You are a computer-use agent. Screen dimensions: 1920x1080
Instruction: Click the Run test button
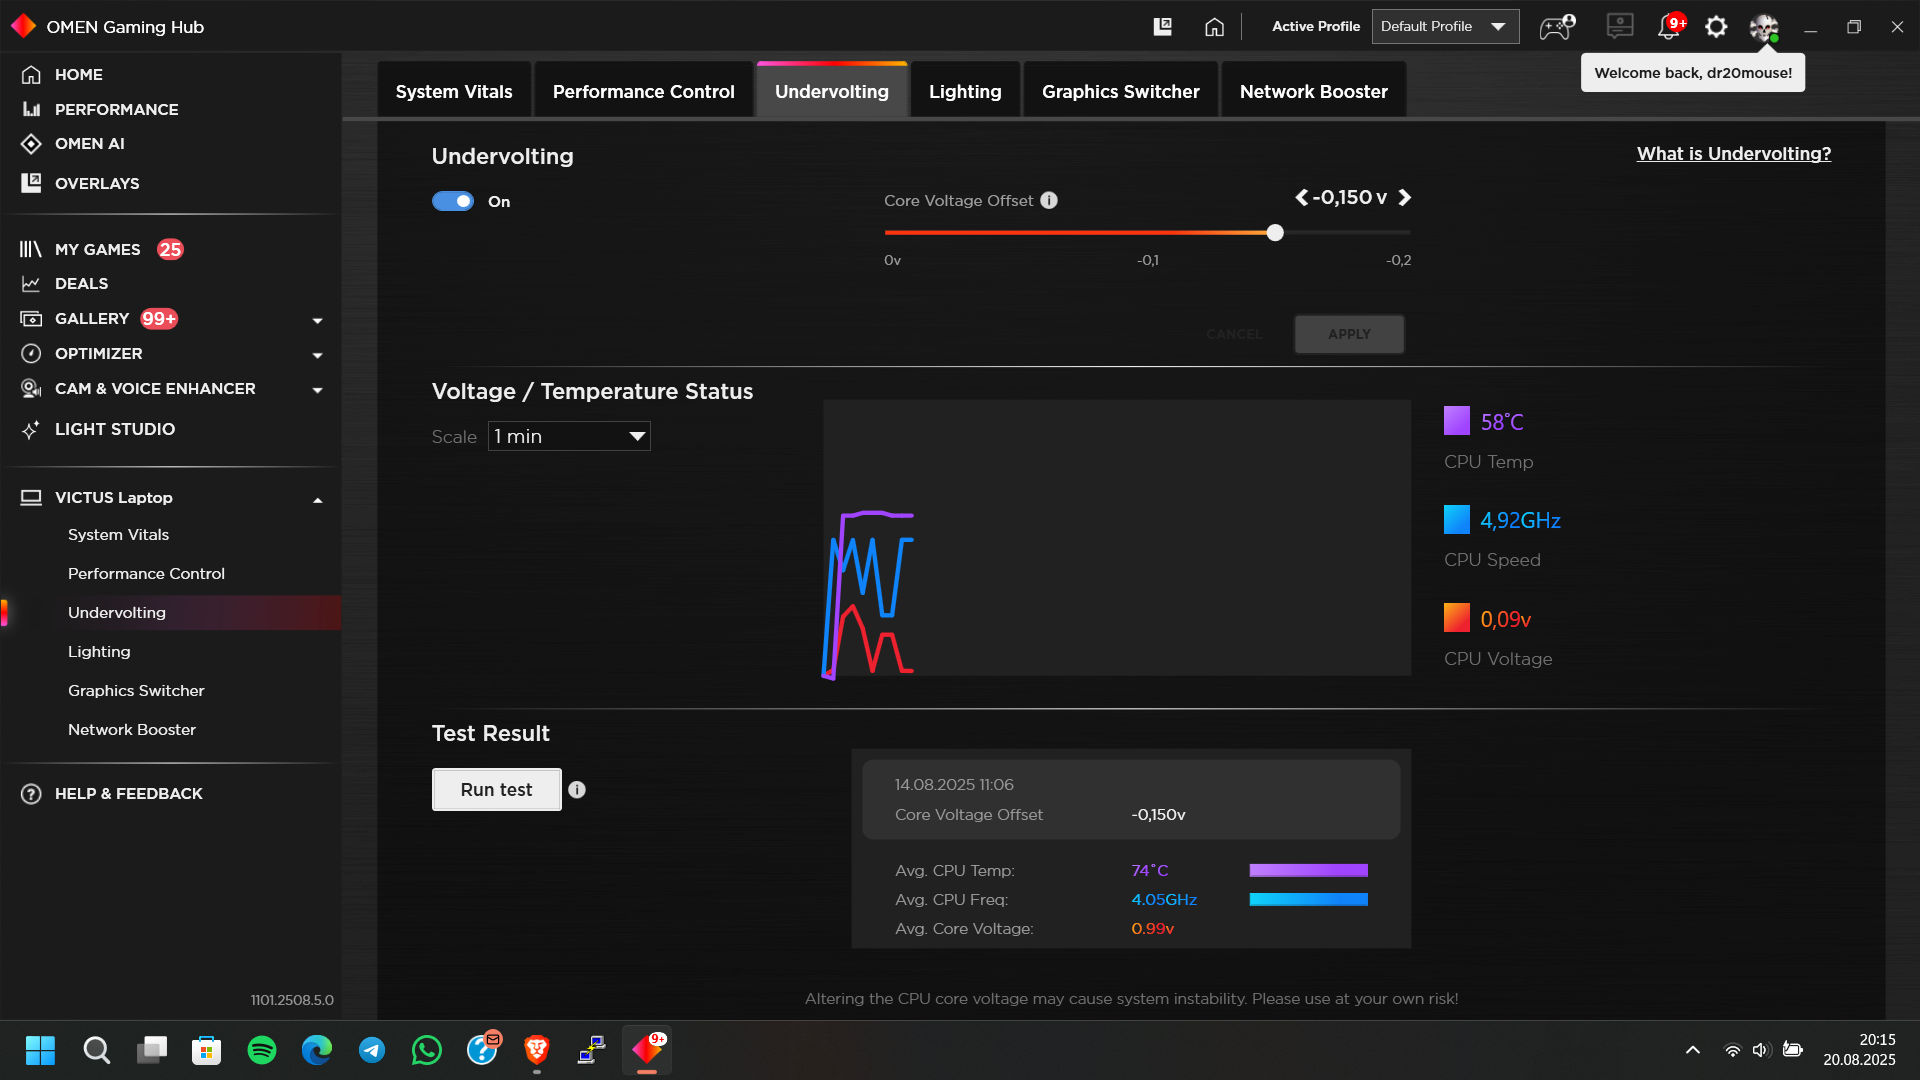[497, 790]
